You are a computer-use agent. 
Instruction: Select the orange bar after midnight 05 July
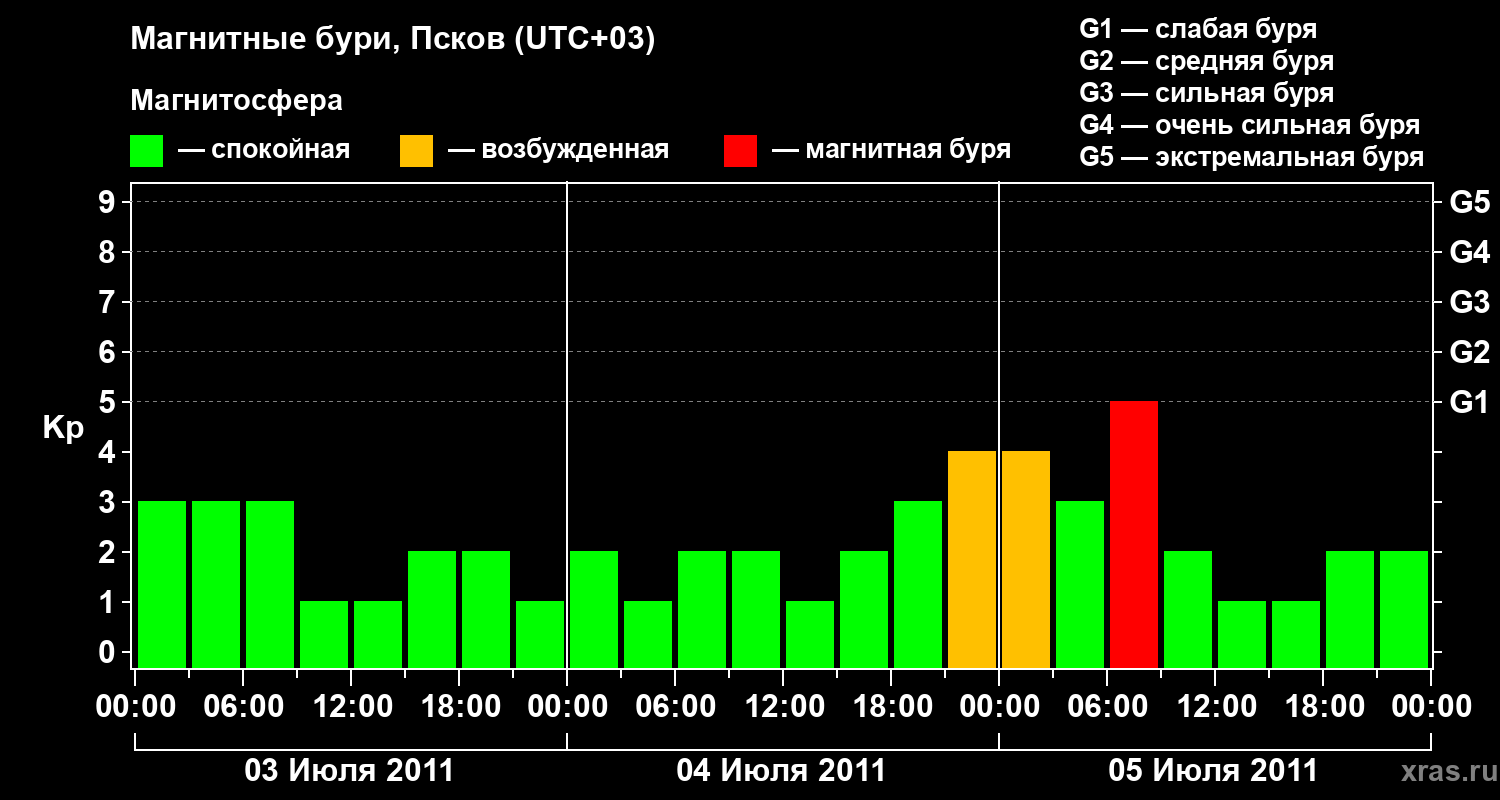point(1026,559)
